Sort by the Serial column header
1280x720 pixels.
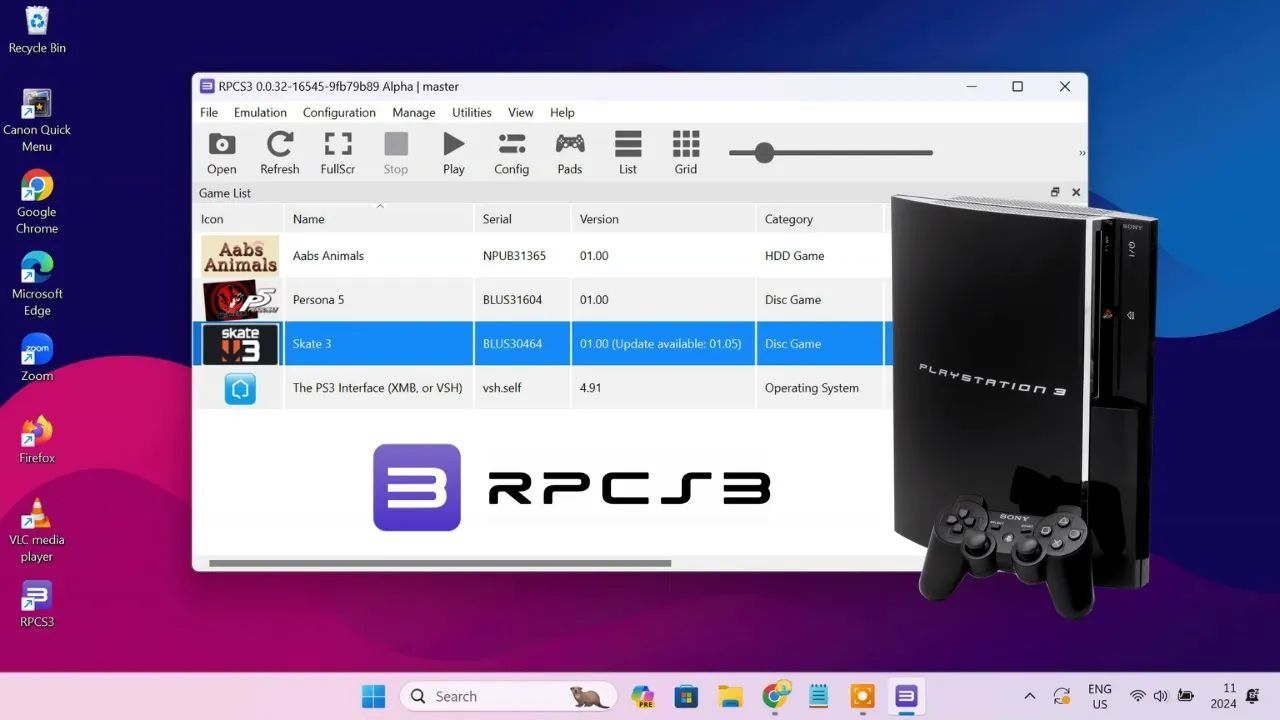[523, 219]
